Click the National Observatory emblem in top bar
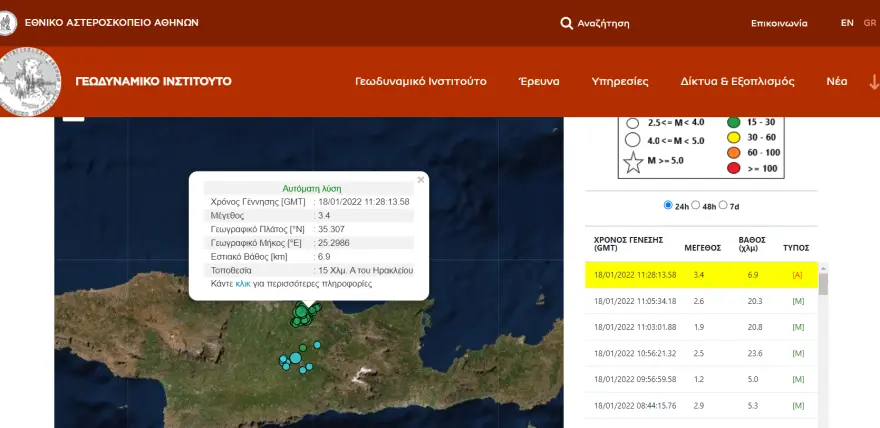 9,21
